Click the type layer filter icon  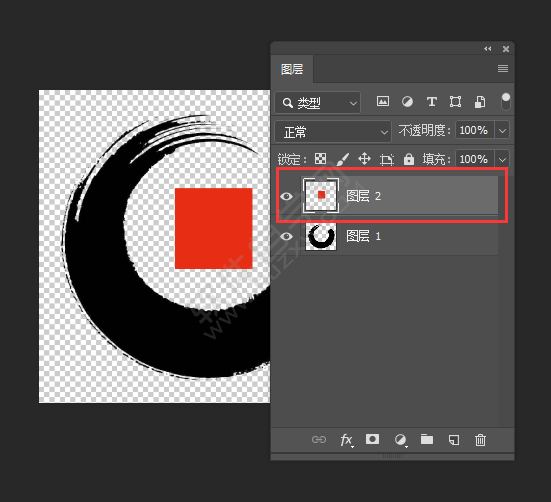click(432, 102)
